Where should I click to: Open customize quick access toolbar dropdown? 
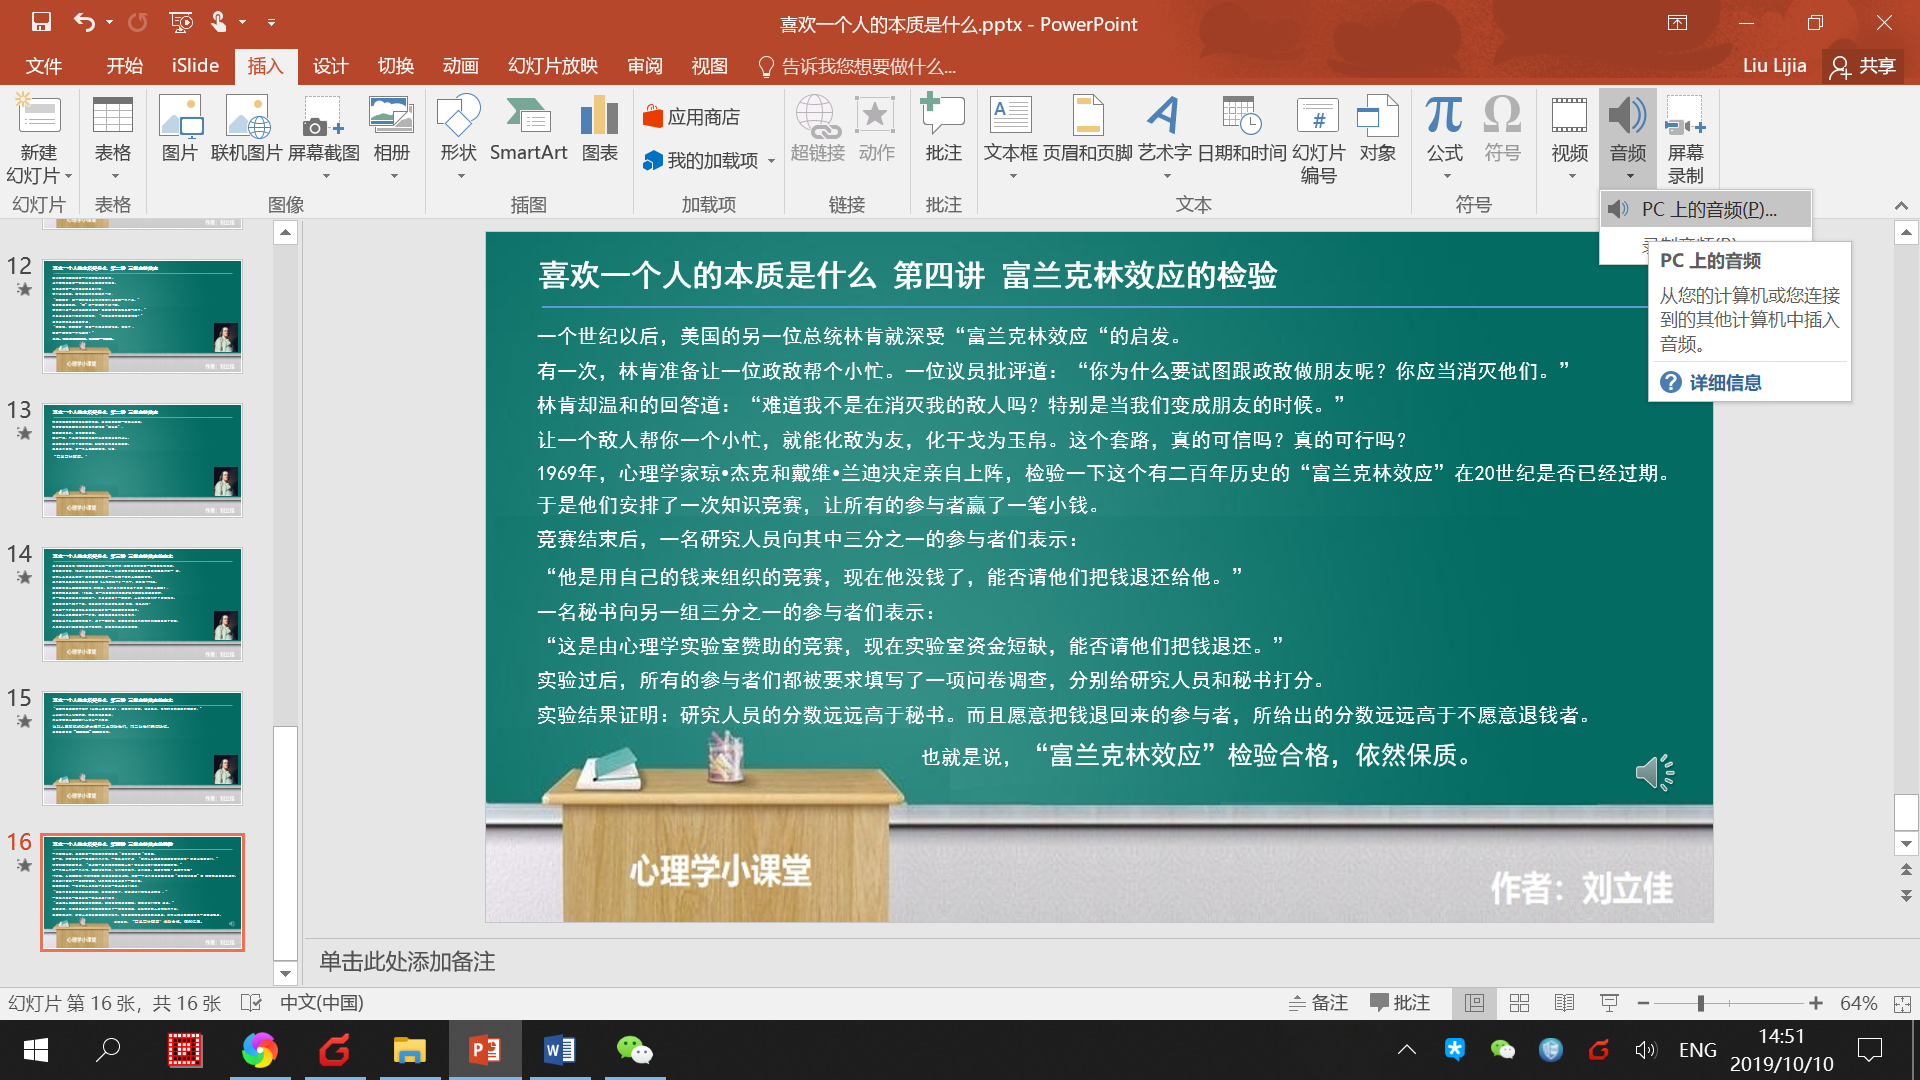click(271, 22)
